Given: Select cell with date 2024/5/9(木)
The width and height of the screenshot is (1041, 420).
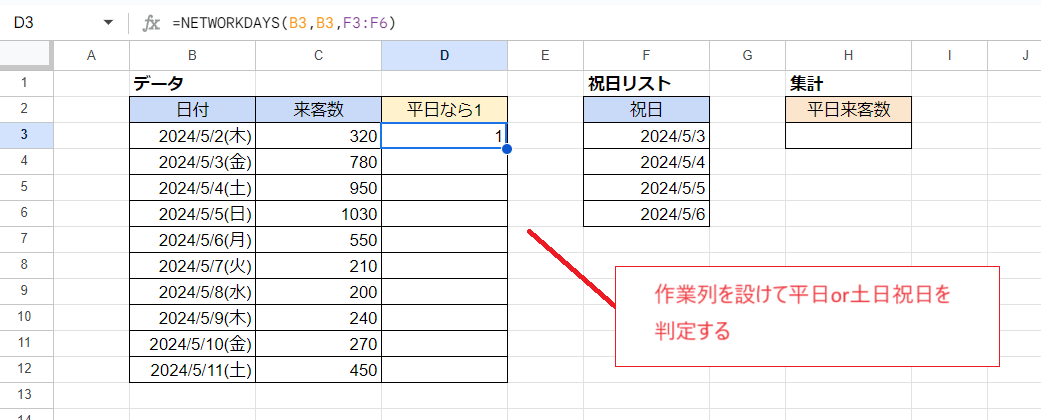Looking at the screenshot, I should click(x=193, y=317).
